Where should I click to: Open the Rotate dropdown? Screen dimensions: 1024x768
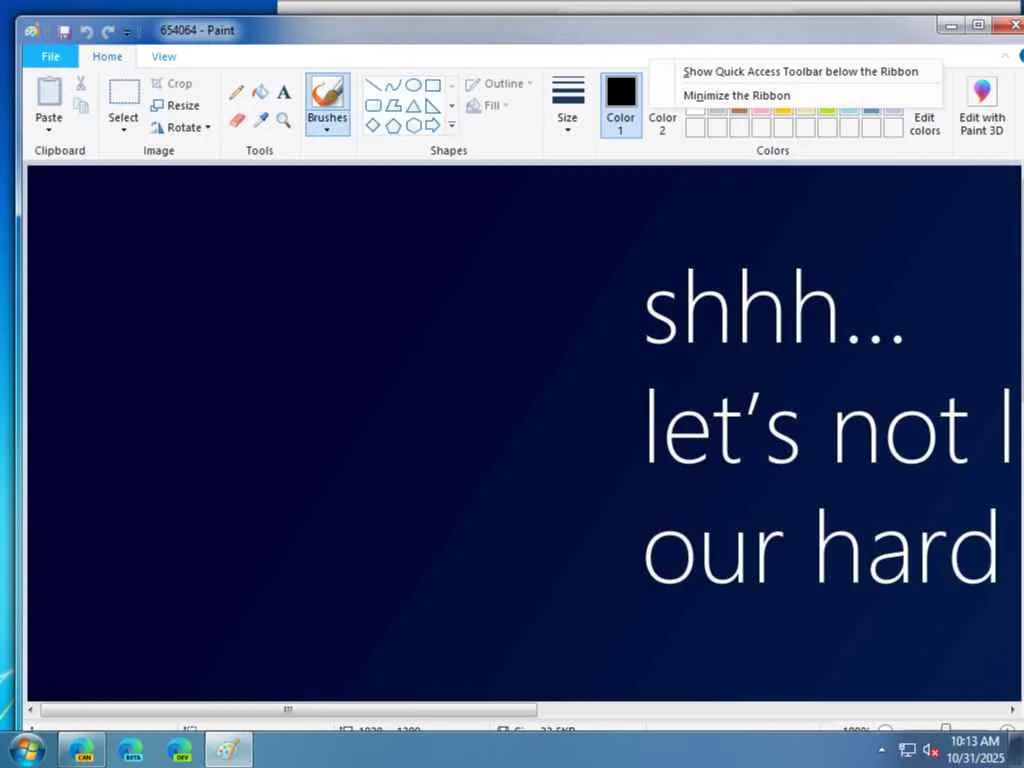tap(181, 127)
